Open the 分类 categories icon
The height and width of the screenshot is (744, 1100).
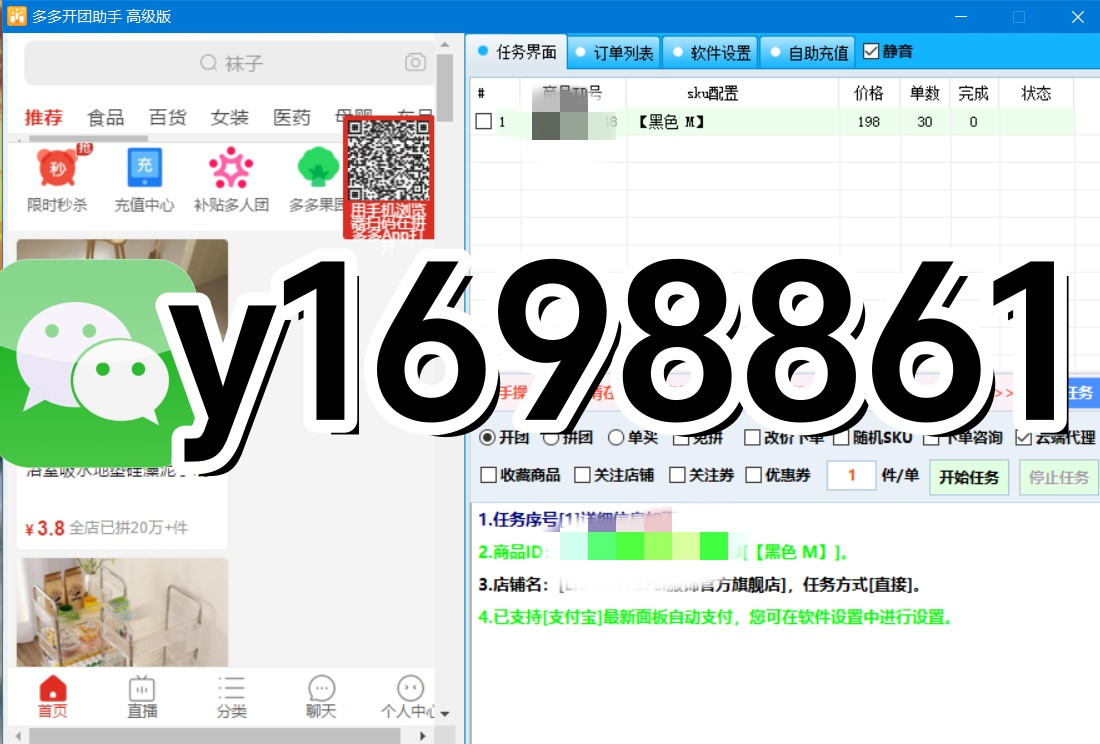point(231,695)
